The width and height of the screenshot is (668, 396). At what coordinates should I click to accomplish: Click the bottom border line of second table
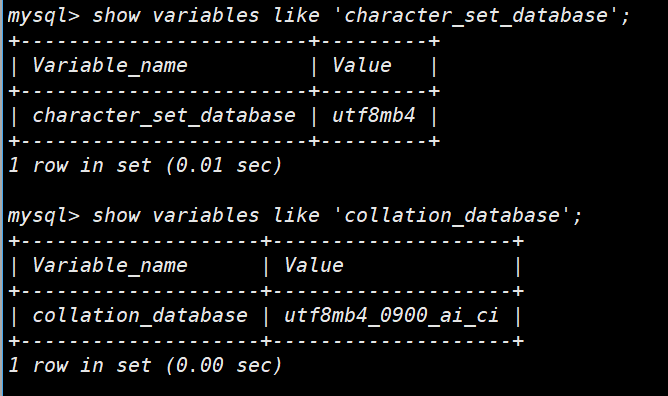coord(265,341)
